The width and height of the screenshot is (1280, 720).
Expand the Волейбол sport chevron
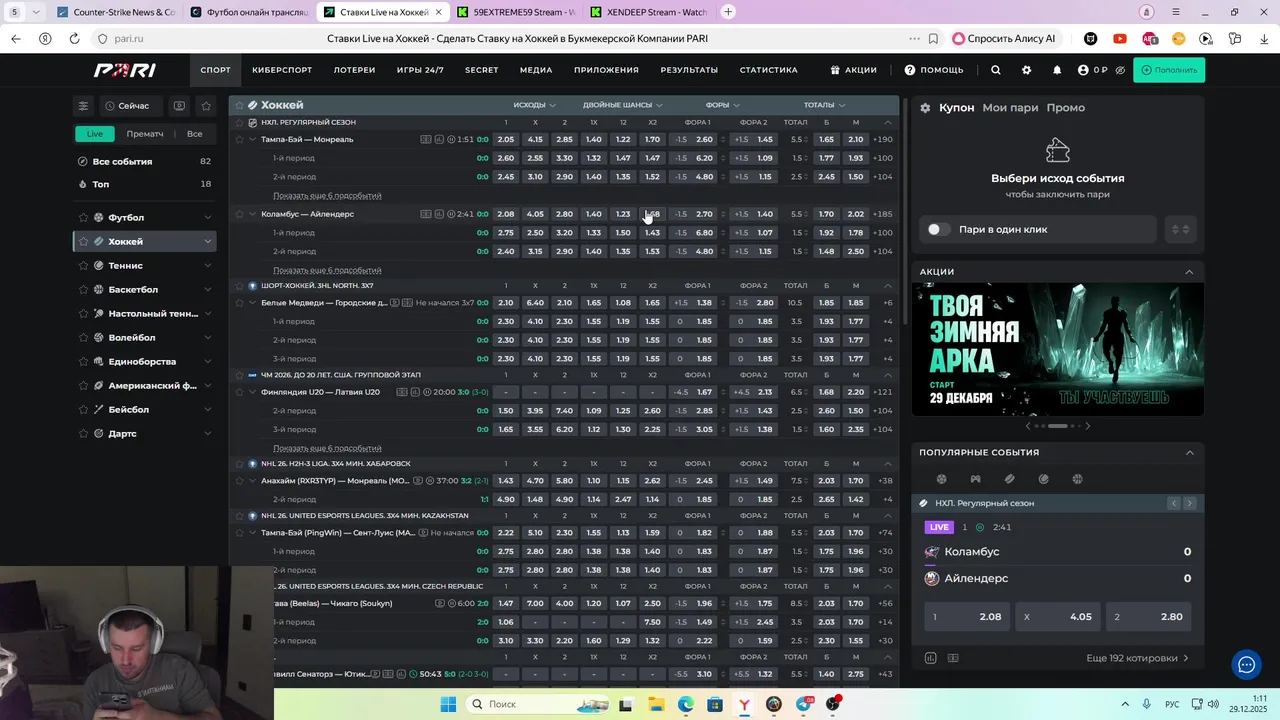[207, 337]
